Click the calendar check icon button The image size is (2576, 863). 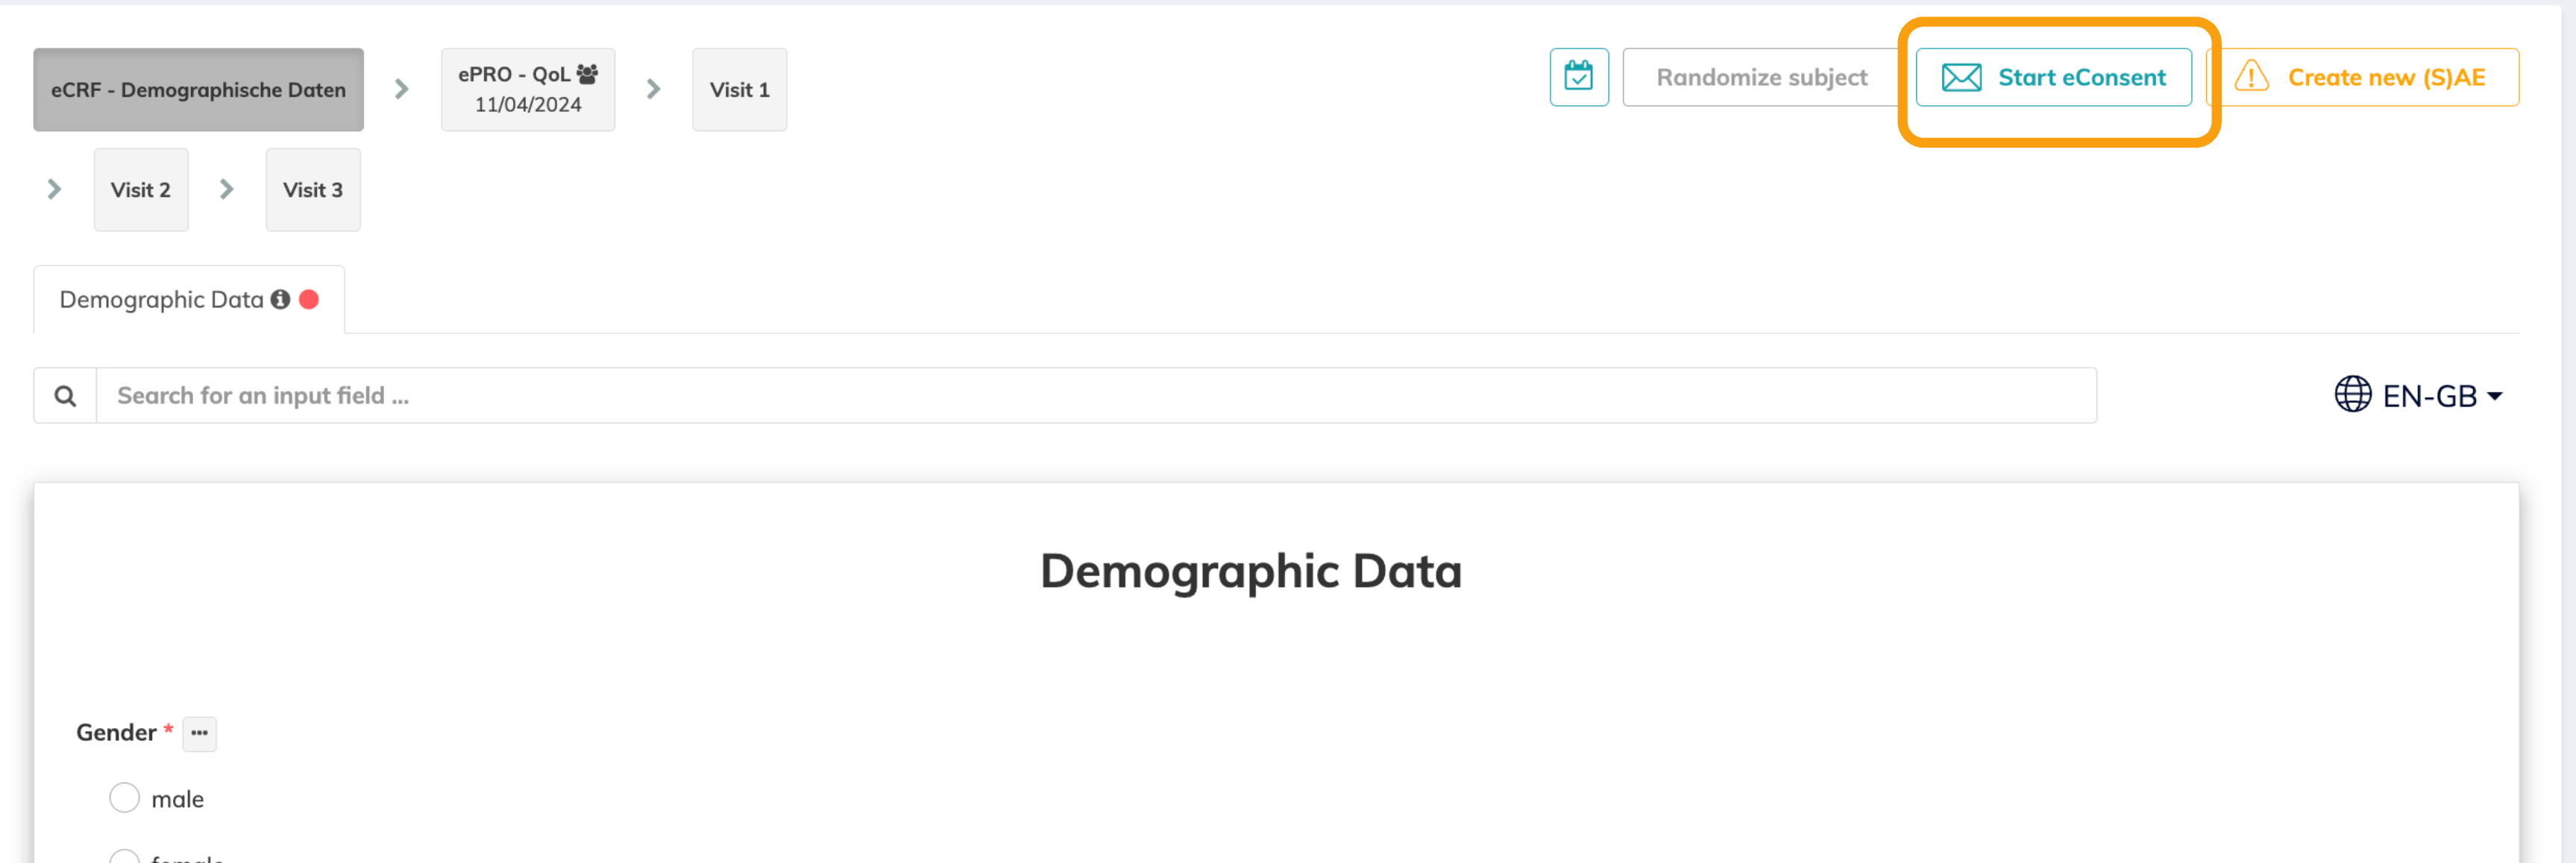(1578, 77)
